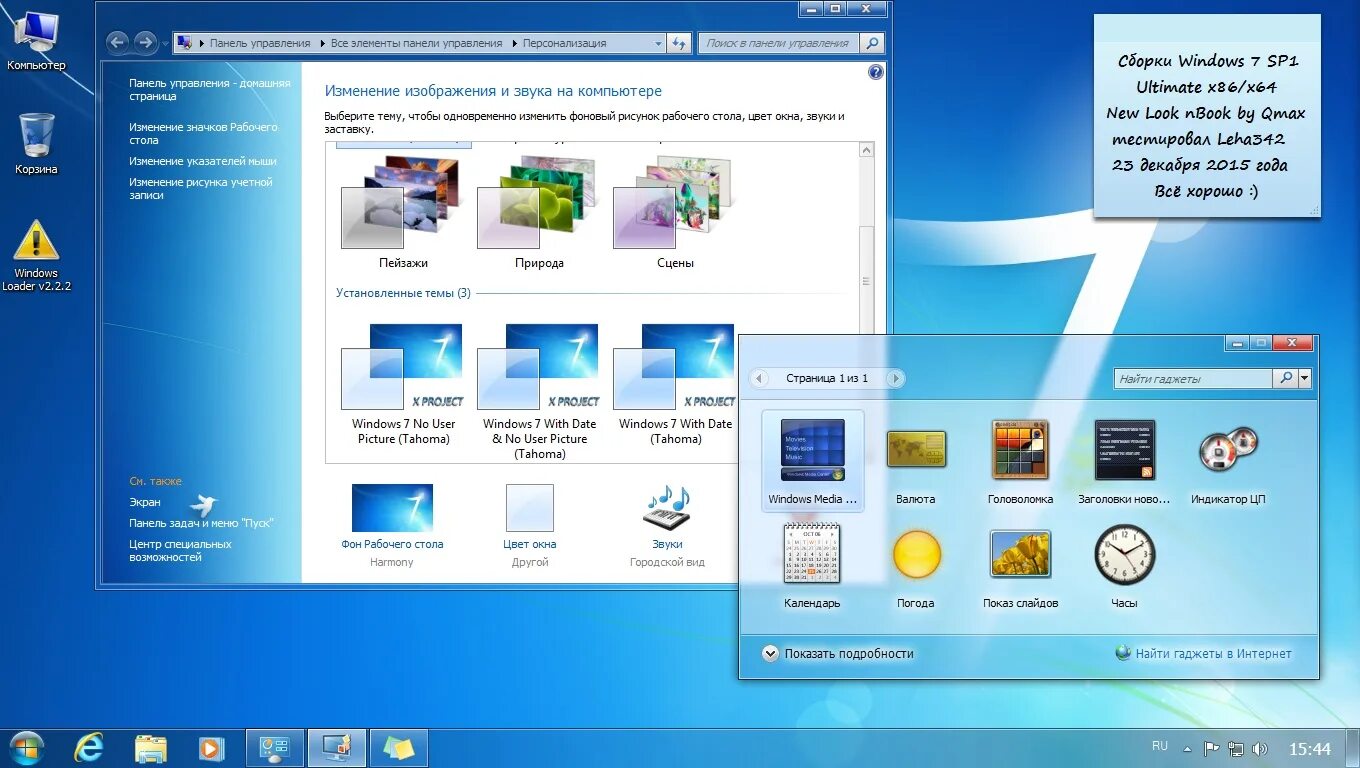Click the Персонализация breadcrumb segment
Image resolution: width=1360 pixels, height=768 pixels.
[564, 43]
